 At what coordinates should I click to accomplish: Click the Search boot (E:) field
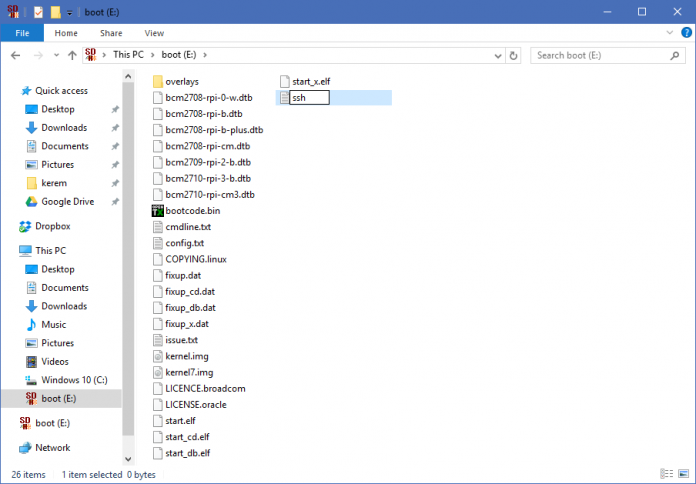click(600, 55)
